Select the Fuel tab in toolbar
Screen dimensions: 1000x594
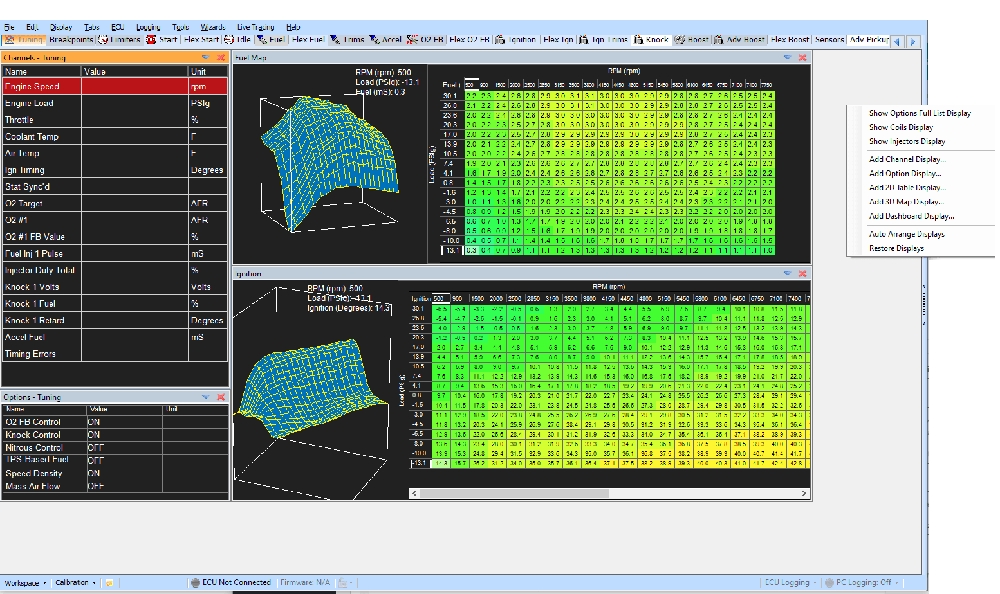pos(268,40)
